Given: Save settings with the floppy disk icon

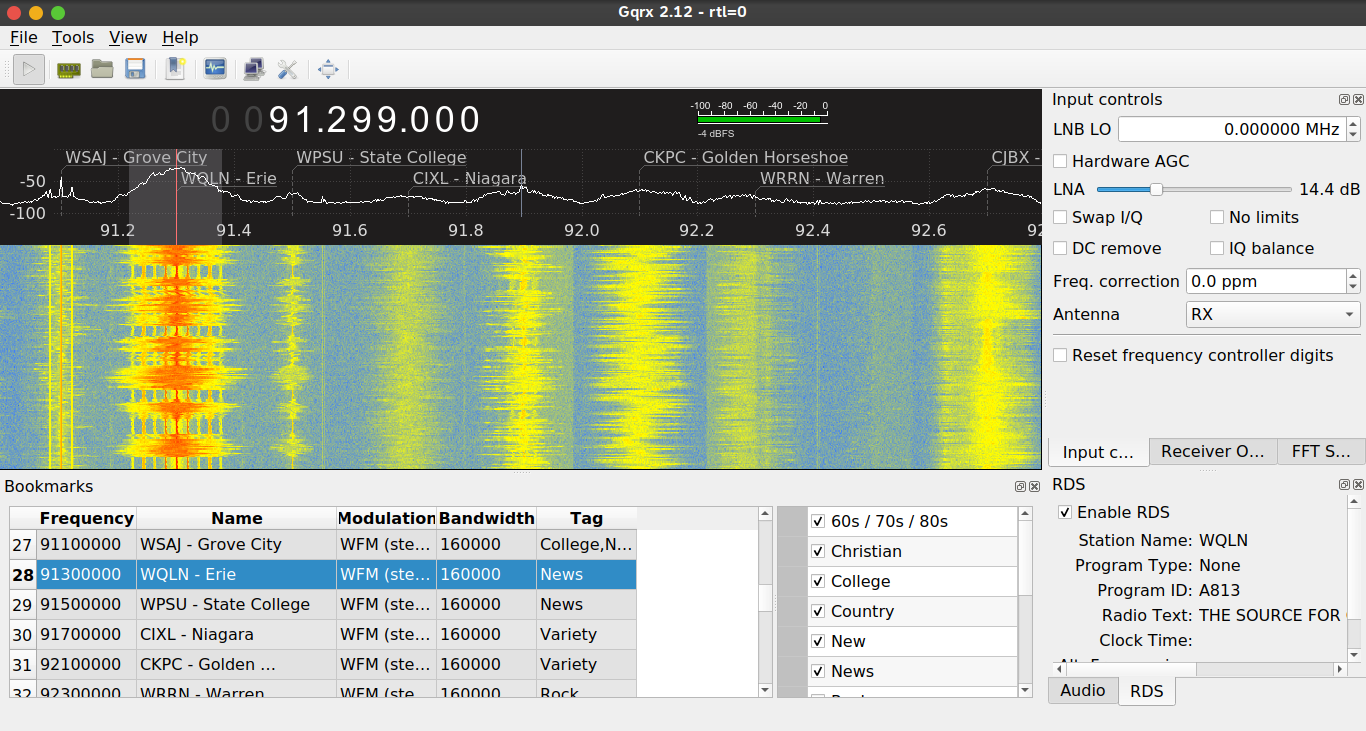Looking at the screenshot, I should point(135,69).
